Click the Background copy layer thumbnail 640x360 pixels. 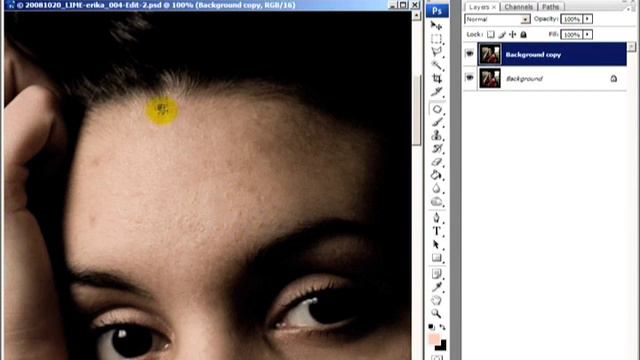click(490, 54)
